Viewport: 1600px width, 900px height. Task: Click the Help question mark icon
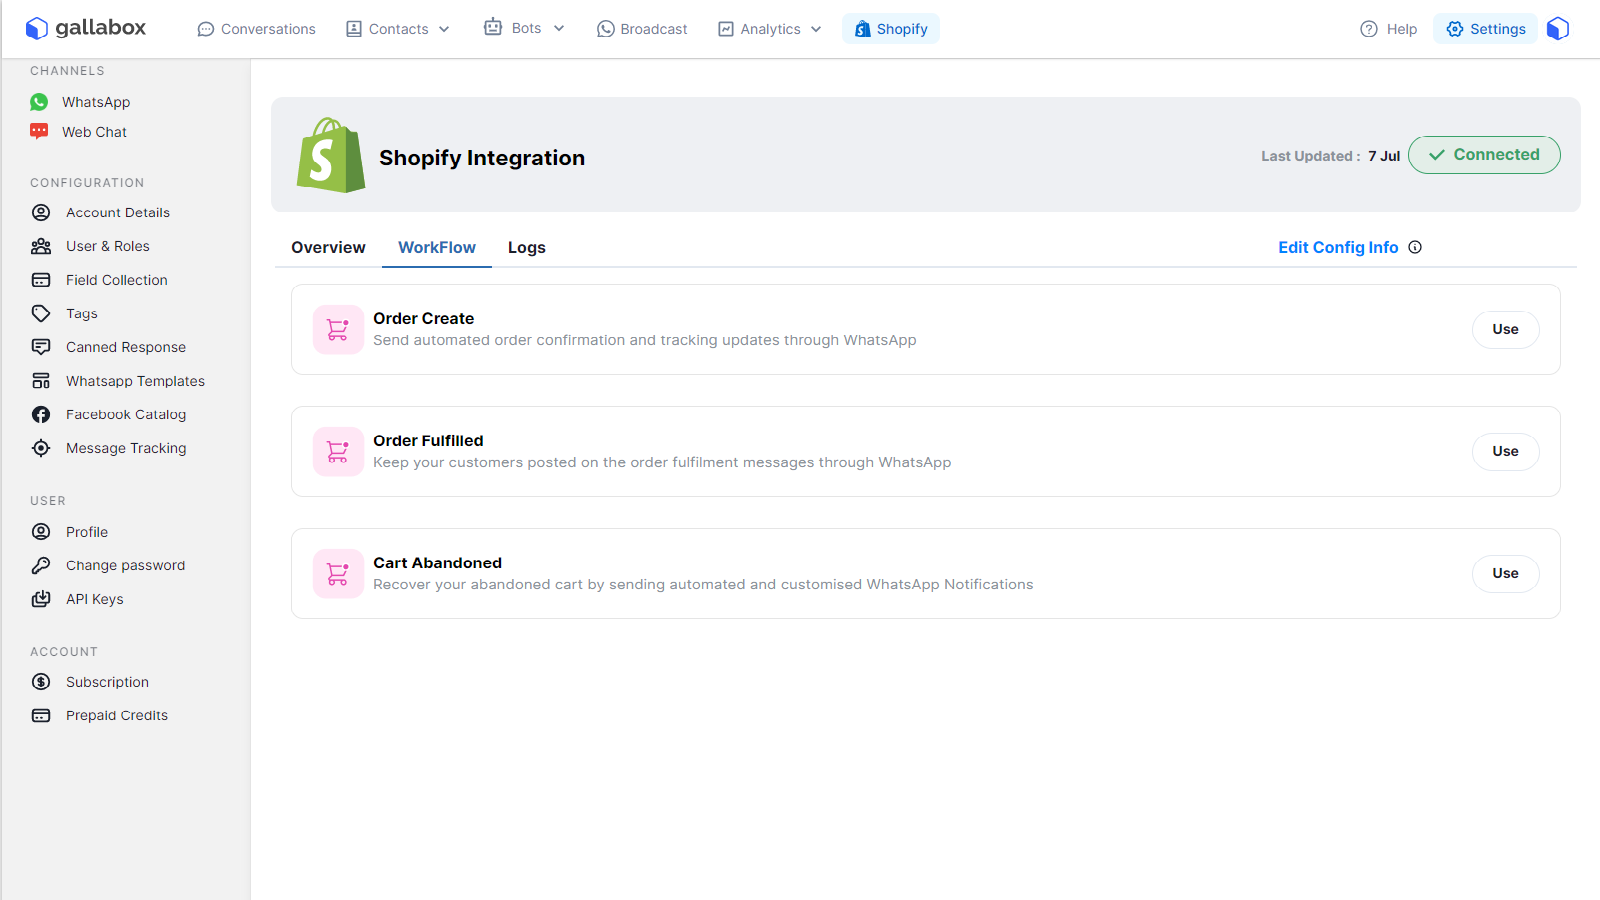[1369, 29]
